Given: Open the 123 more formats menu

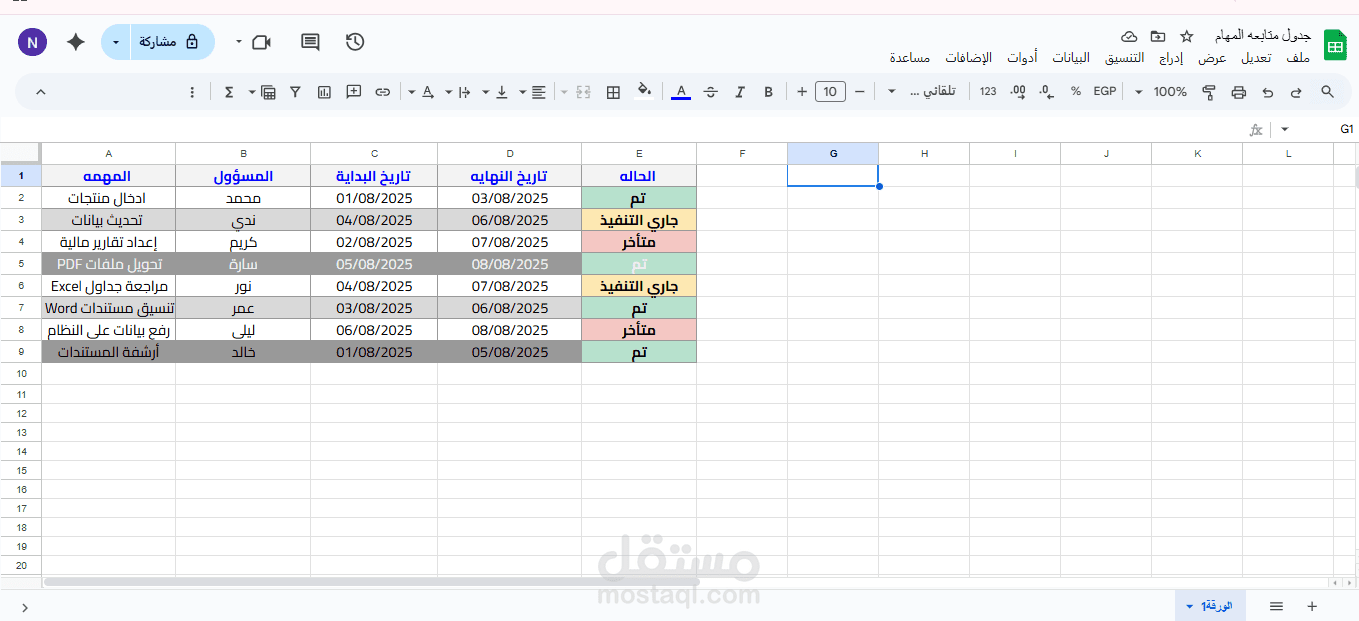Looking at the screenshot, I should (x=988, y=92).
